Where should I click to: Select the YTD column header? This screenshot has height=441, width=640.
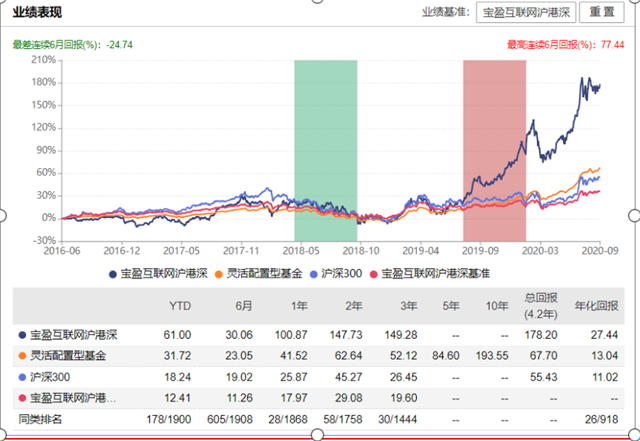point(180,306)
